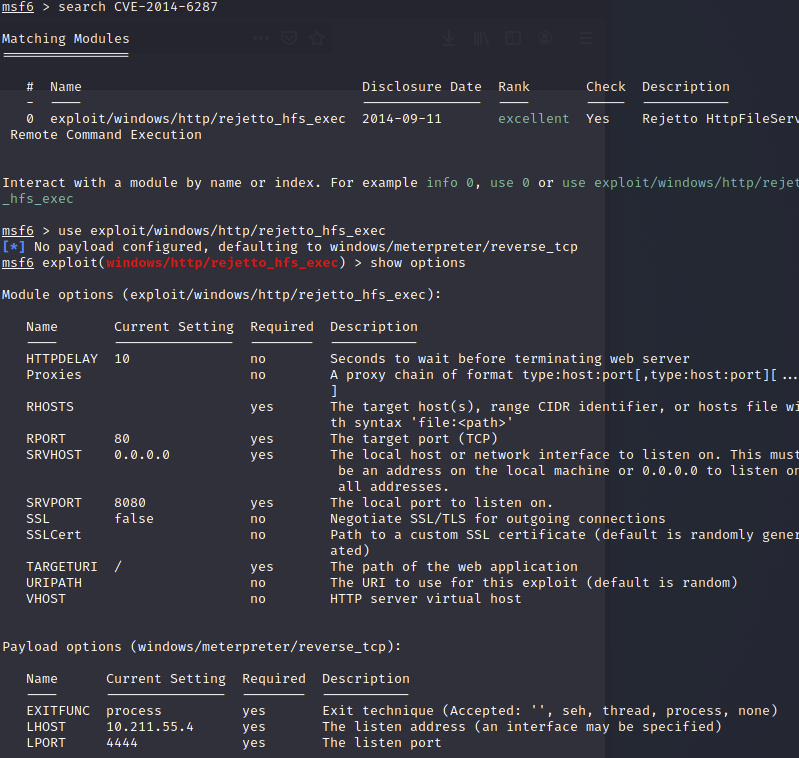Click the 'RHOSTS' option name

pyautogui.click(x=50, y=407)
